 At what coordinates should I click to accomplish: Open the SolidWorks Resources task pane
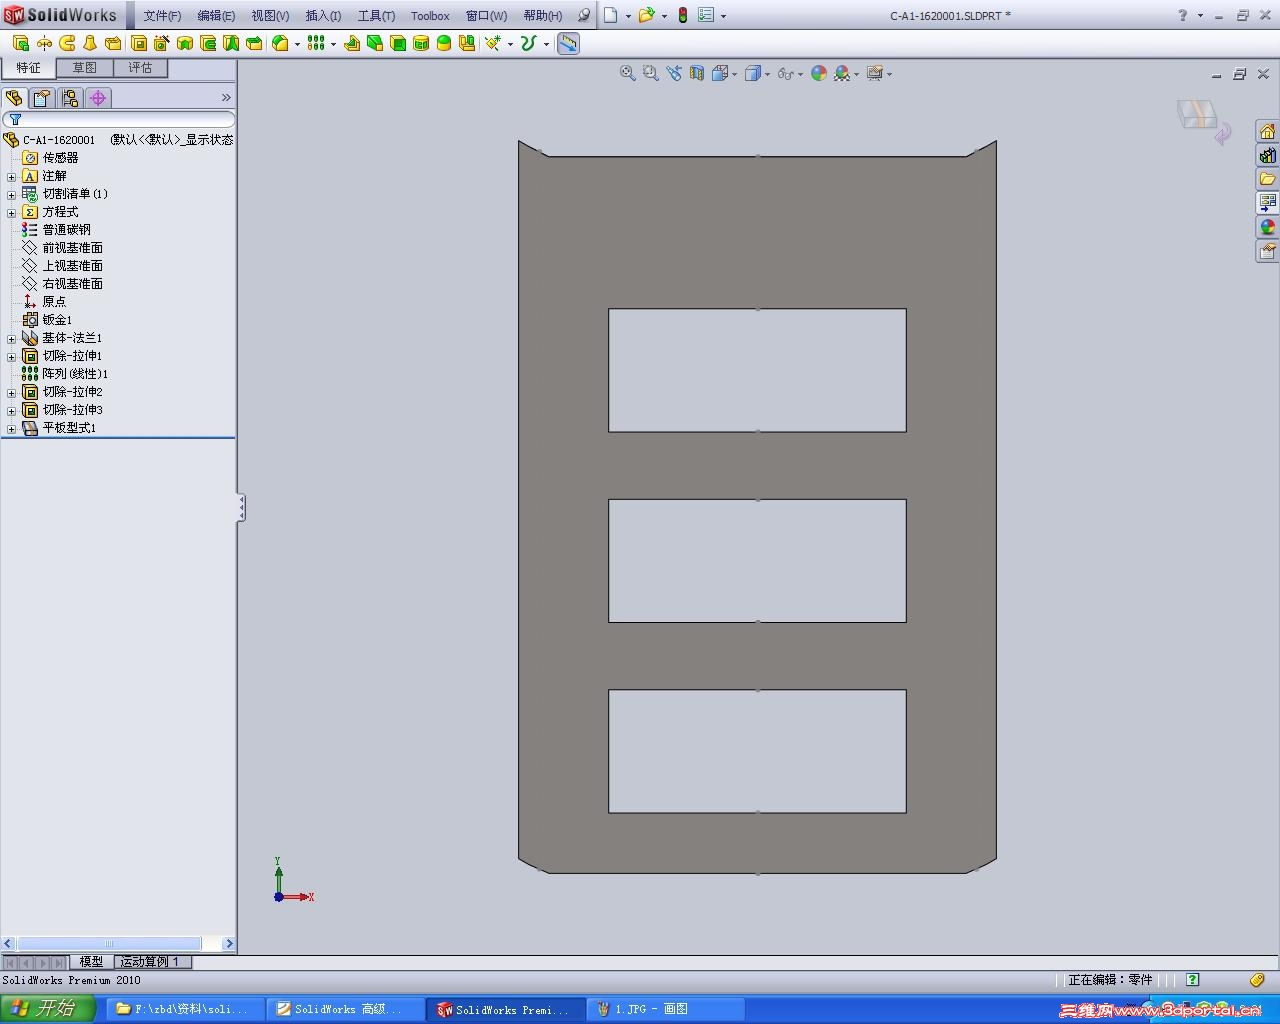[x=1267, y=132]
